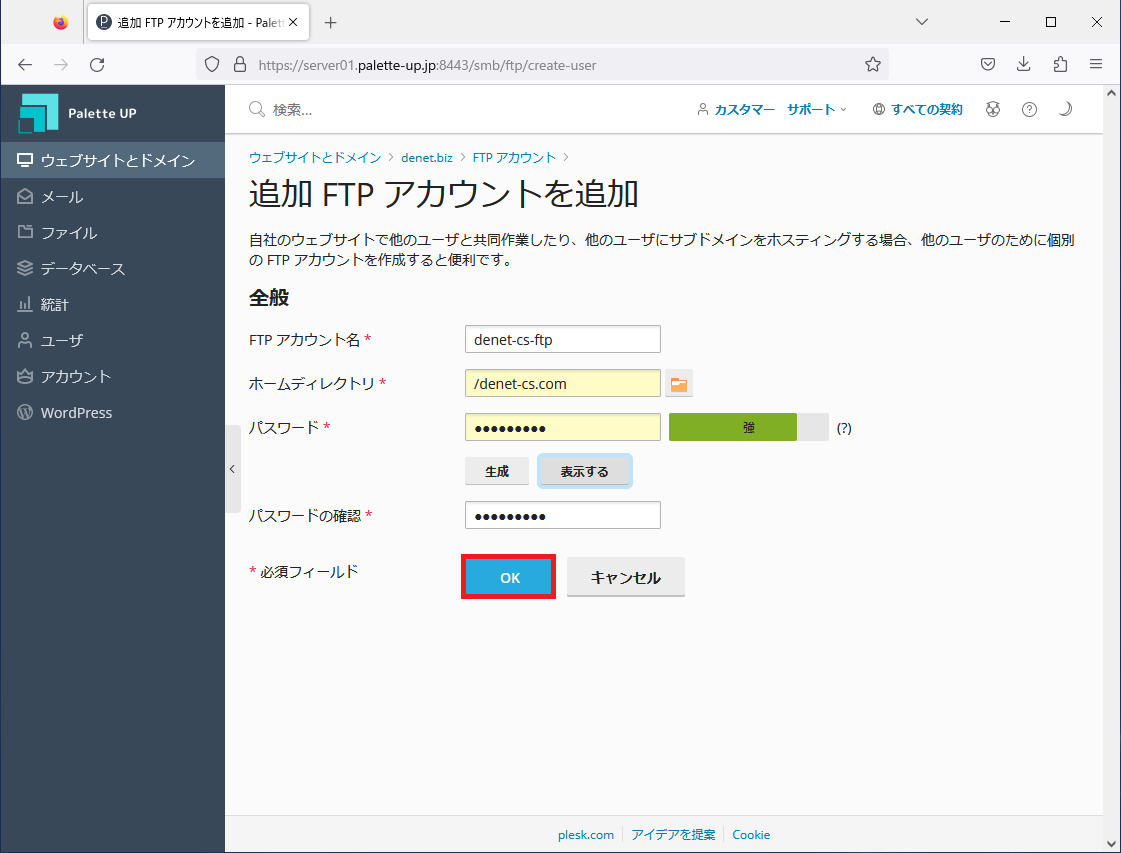Go to ウェブサイトとドメイン breadcrumb
Viewport: 1121px width, 853px height.
[x=315, y=157]
